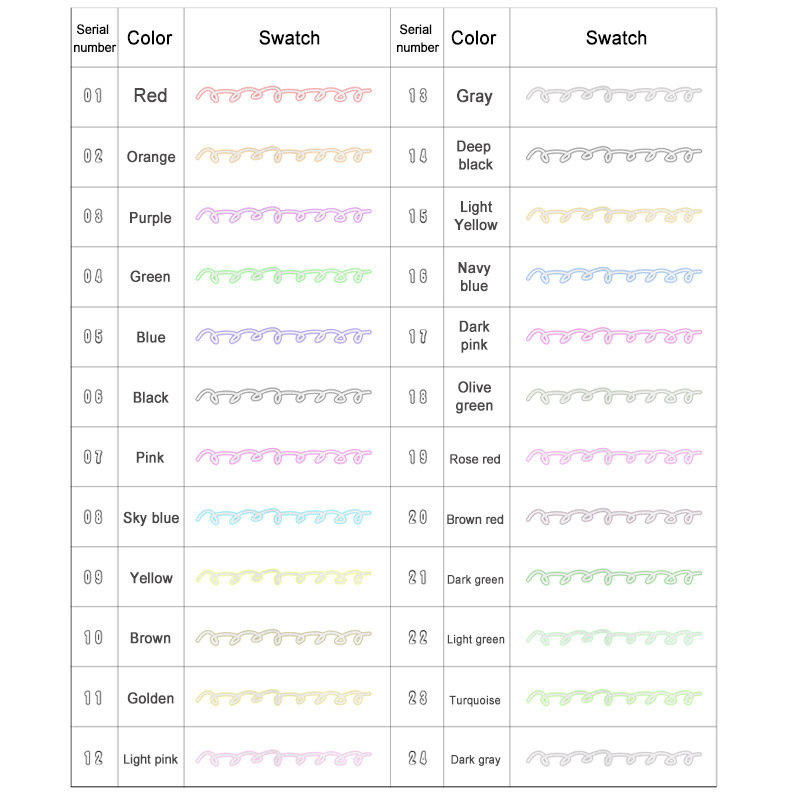Click the "Light Yellow" color name
Image resolution: width=800 pixels, height=800 pixels.
coord(476,216)
